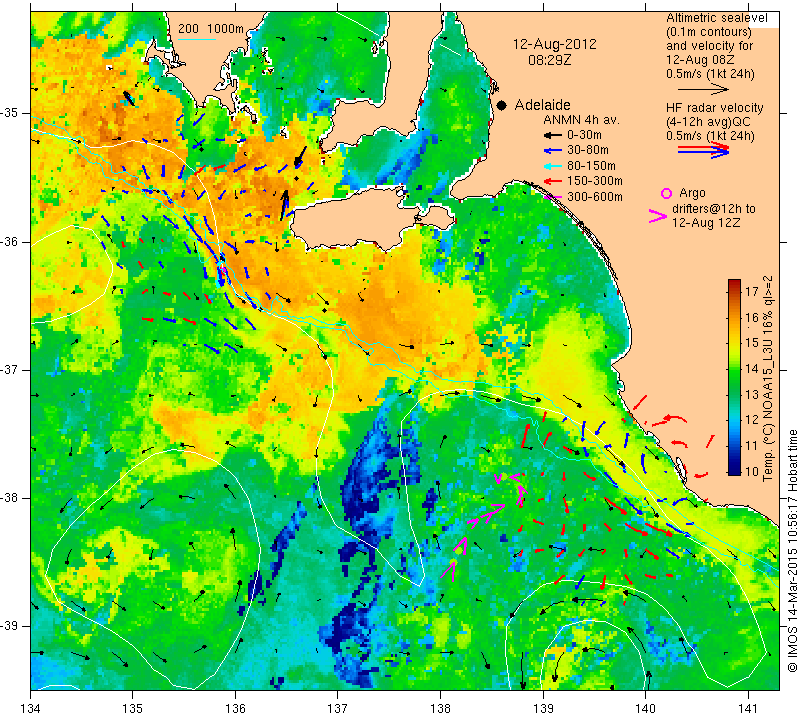The height and width of the screenshot is (720, 800).
Task: Select the cyan 80-150m legend arrow
Action: pos(553,166)
